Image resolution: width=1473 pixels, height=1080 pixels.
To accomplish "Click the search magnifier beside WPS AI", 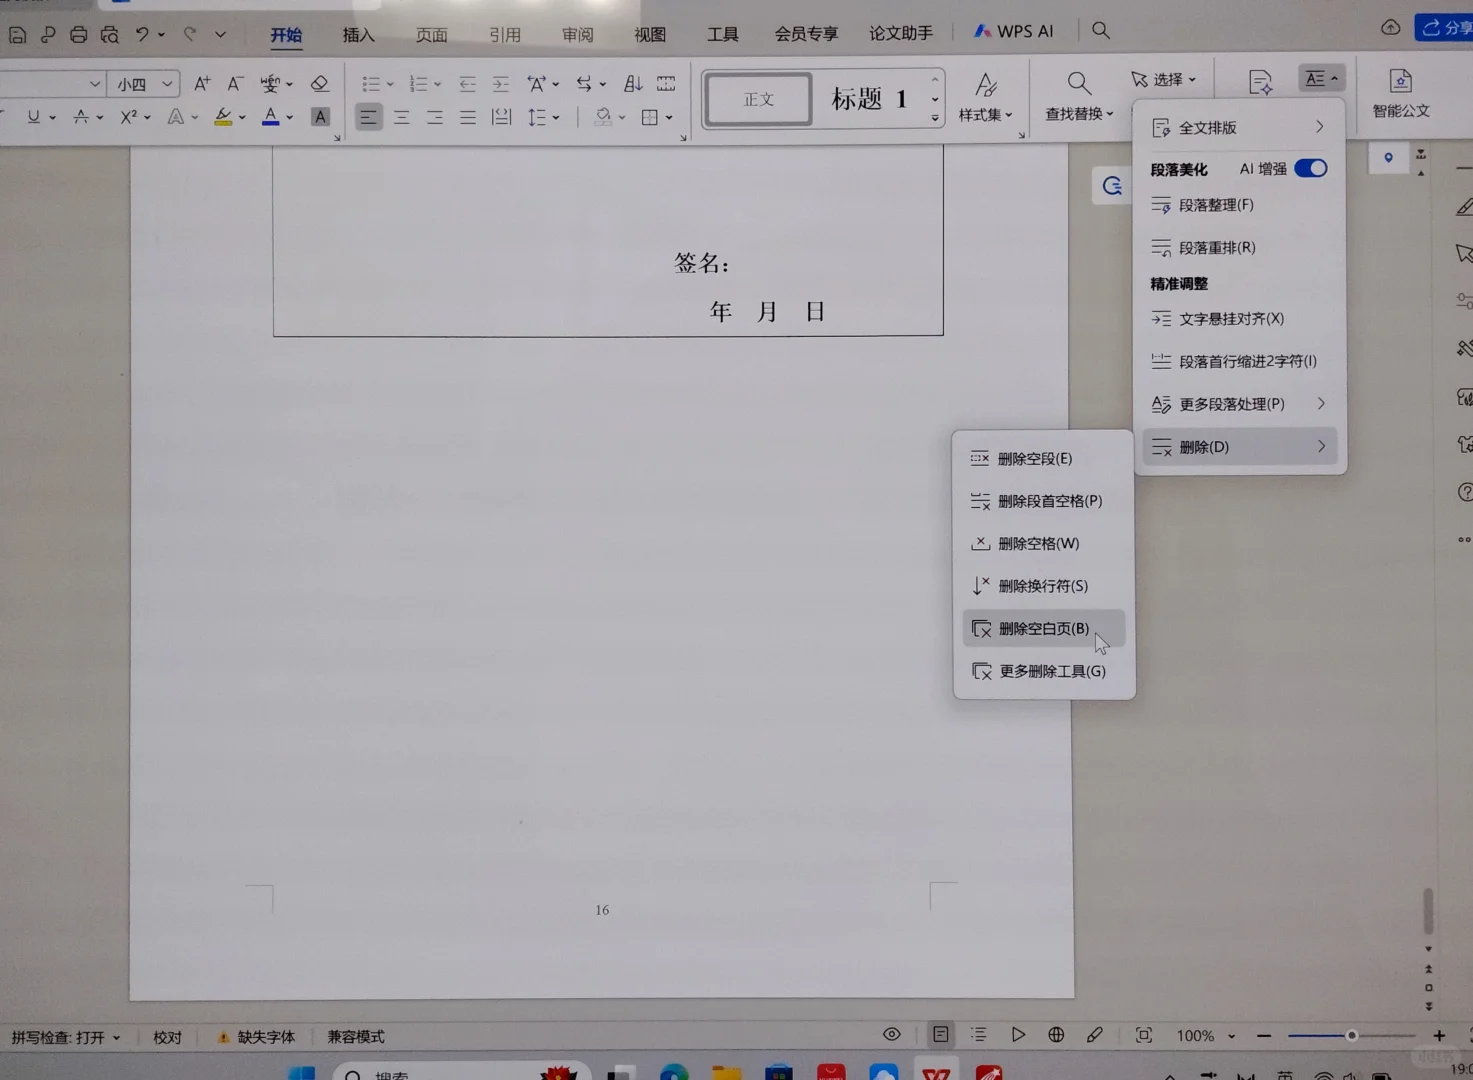I will [x=1101, y=31].
